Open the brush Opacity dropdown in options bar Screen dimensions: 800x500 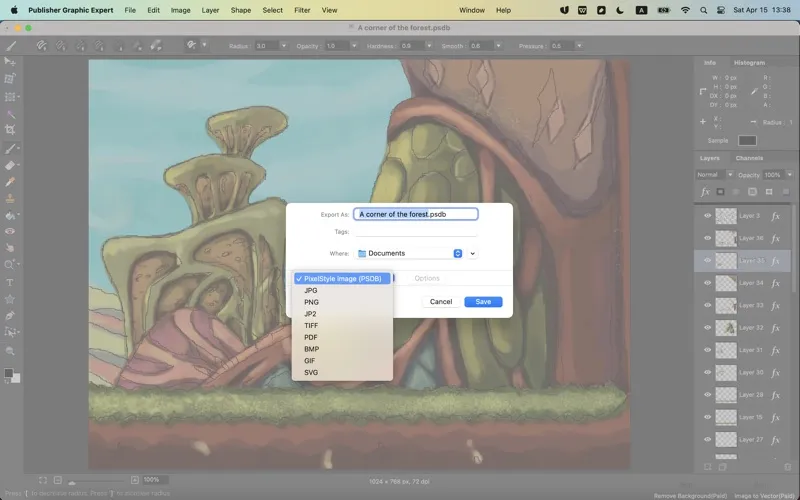click(354, 46)
